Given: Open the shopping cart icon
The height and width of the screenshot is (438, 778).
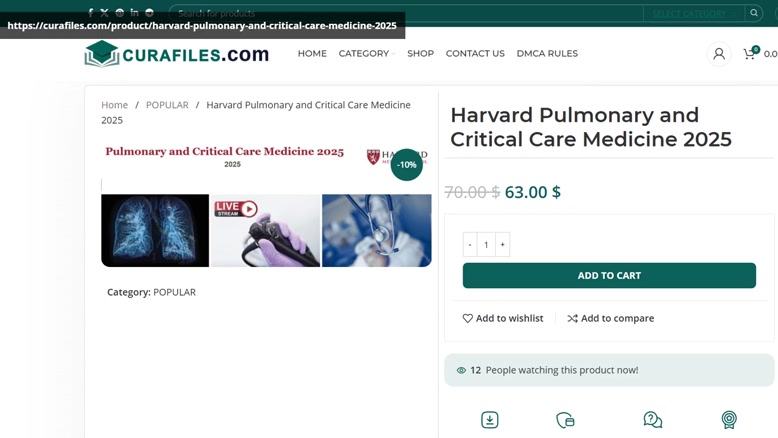Looking at the screenshot, I should 750,53.
